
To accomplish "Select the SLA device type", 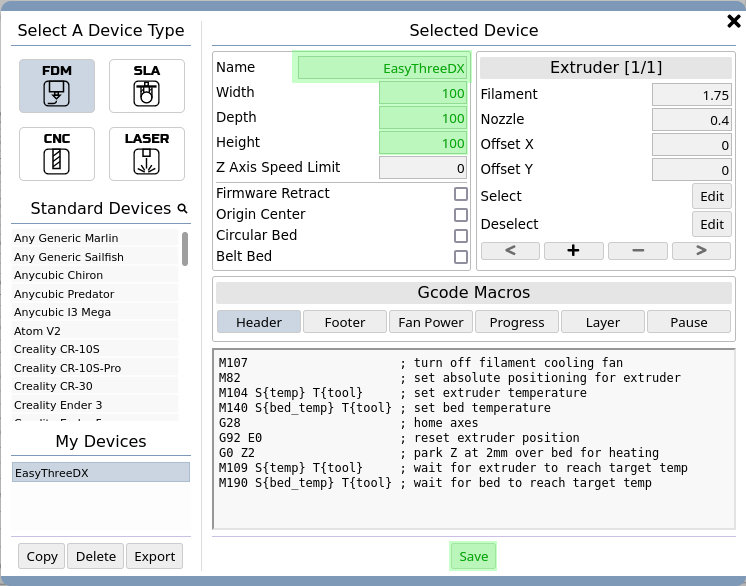I will (146, 86).
